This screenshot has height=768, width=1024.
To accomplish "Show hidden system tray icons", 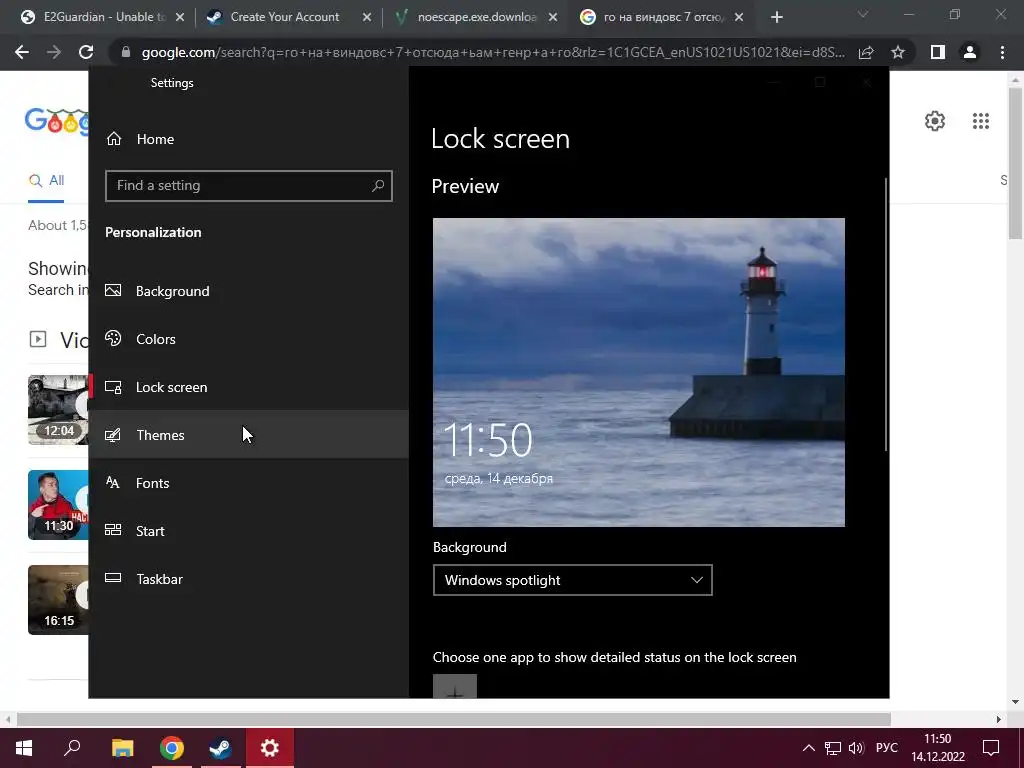I will click(808, 748).
